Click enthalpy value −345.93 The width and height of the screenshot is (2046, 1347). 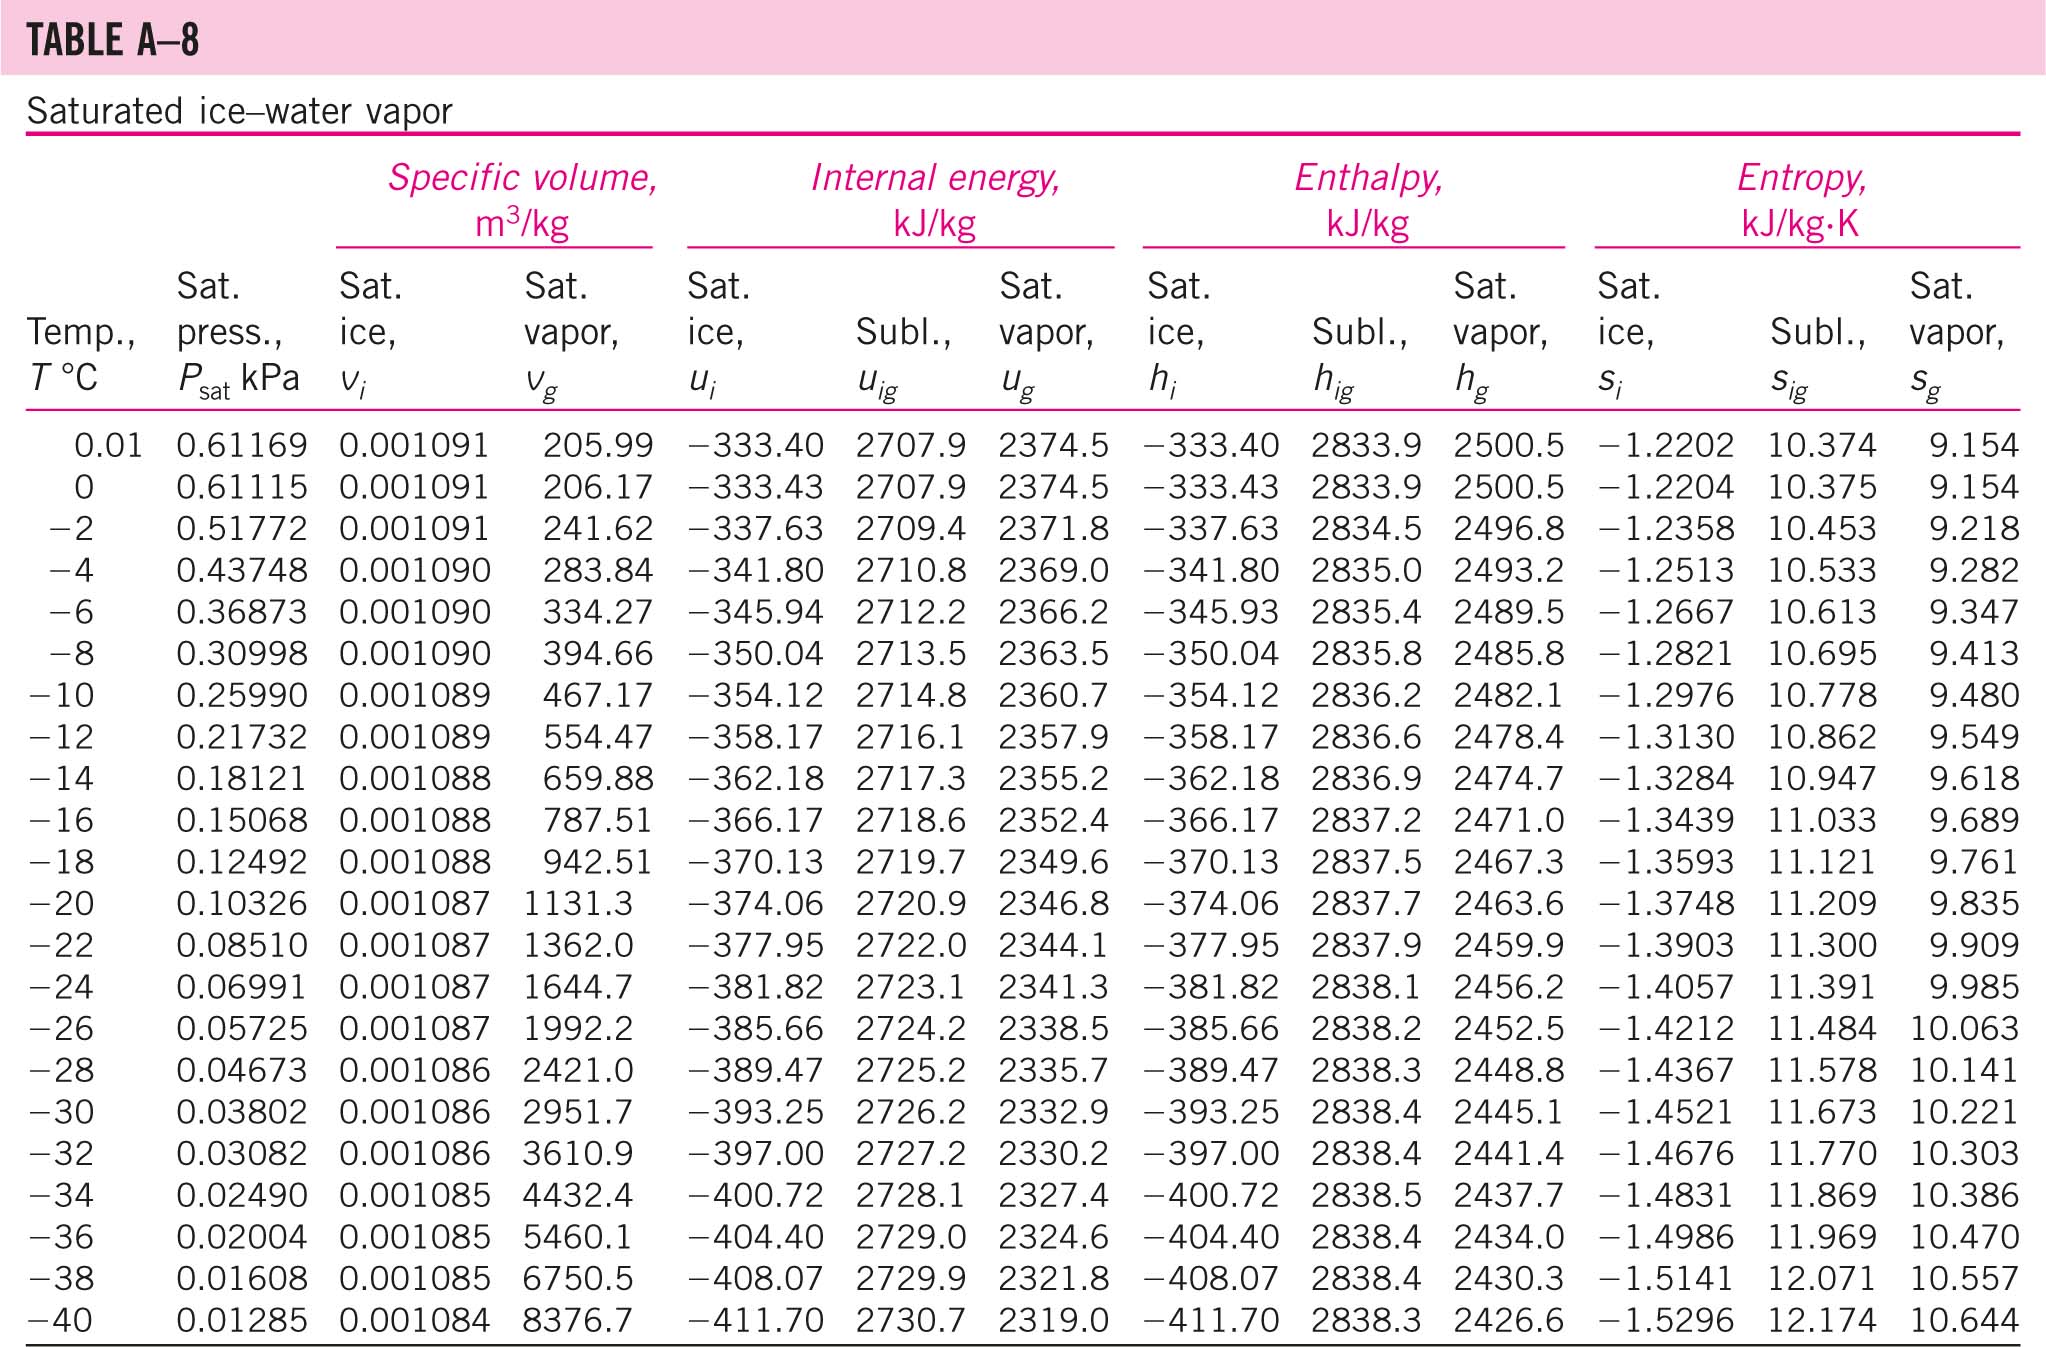(x=1211, y=612)
